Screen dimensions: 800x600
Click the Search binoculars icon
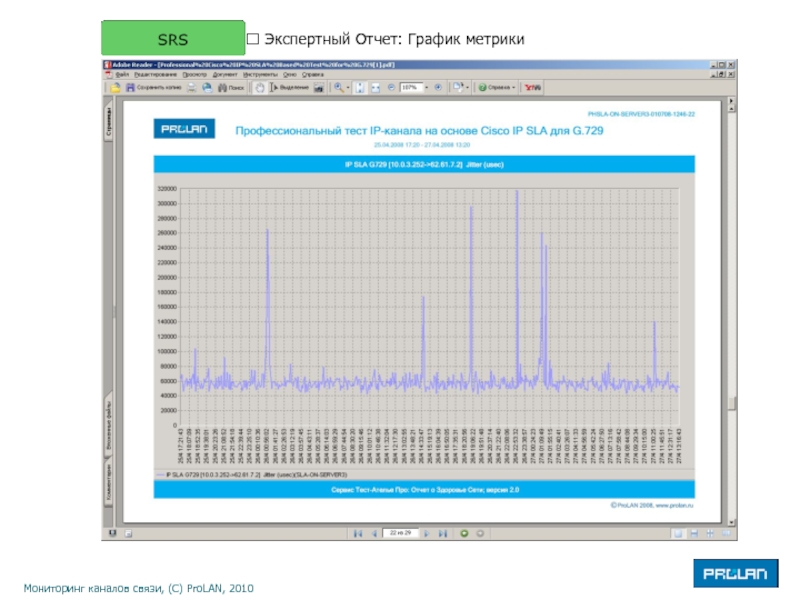[222, 88]
